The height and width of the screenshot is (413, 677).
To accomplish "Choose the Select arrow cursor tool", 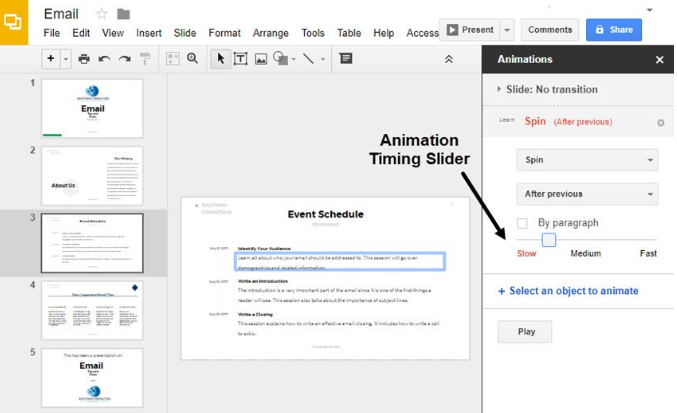I will [220, 59].
